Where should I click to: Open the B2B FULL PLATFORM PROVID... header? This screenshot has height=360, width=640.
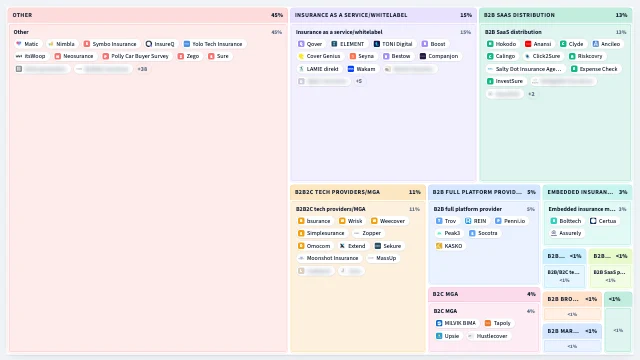point(484,192)
